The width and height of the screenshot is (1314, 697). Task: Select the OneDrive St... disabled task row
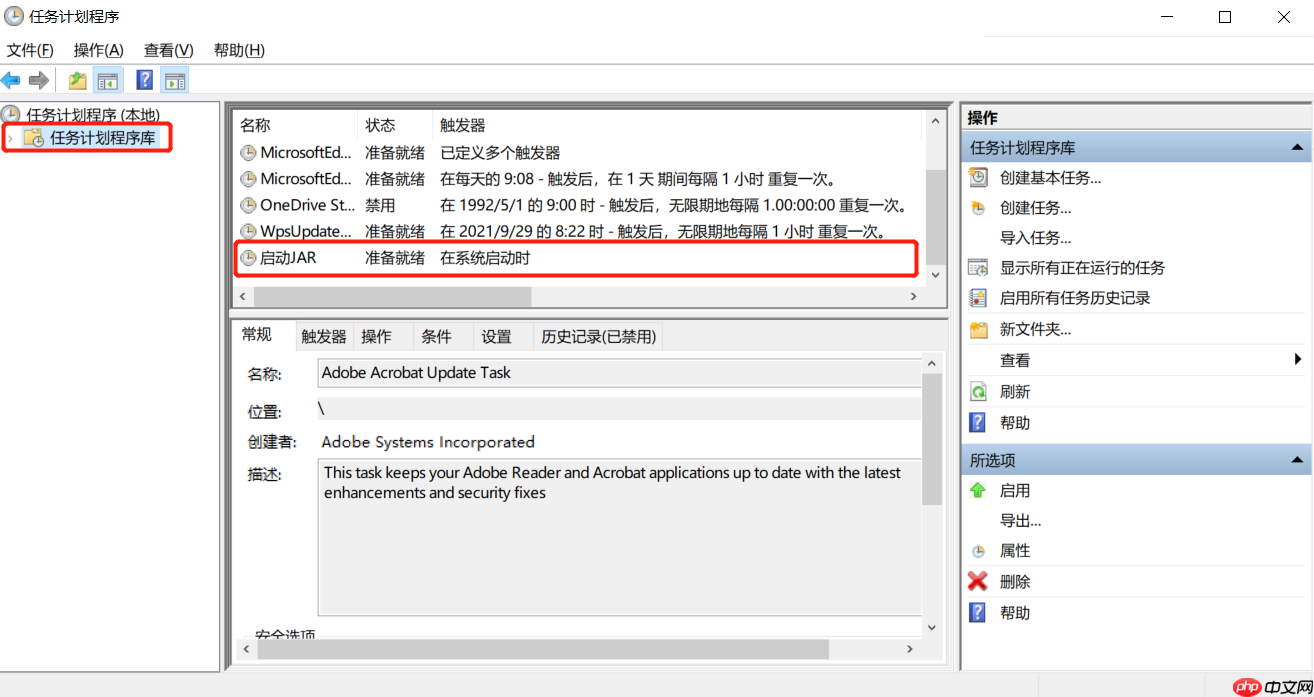(578, 206)
